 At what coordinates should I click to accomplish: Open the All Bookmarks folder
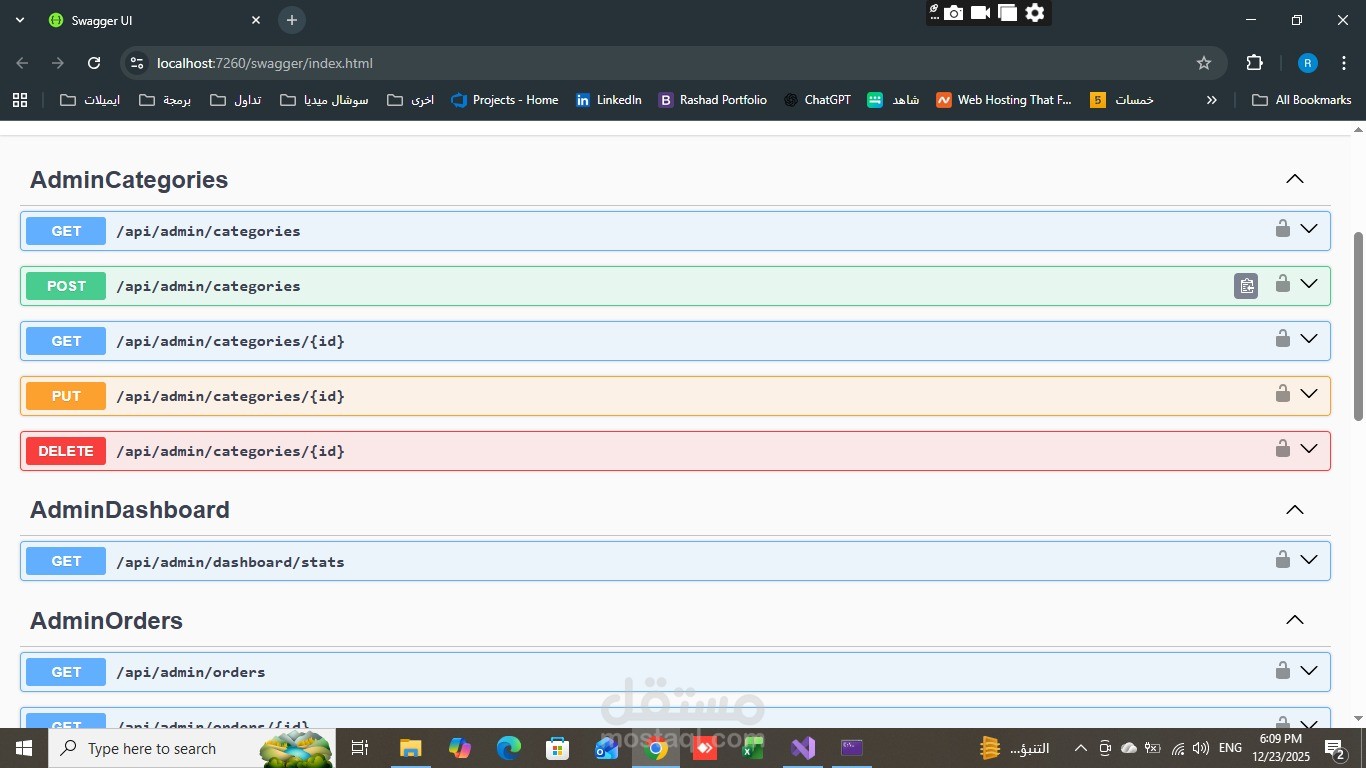tap(1302, 100)
